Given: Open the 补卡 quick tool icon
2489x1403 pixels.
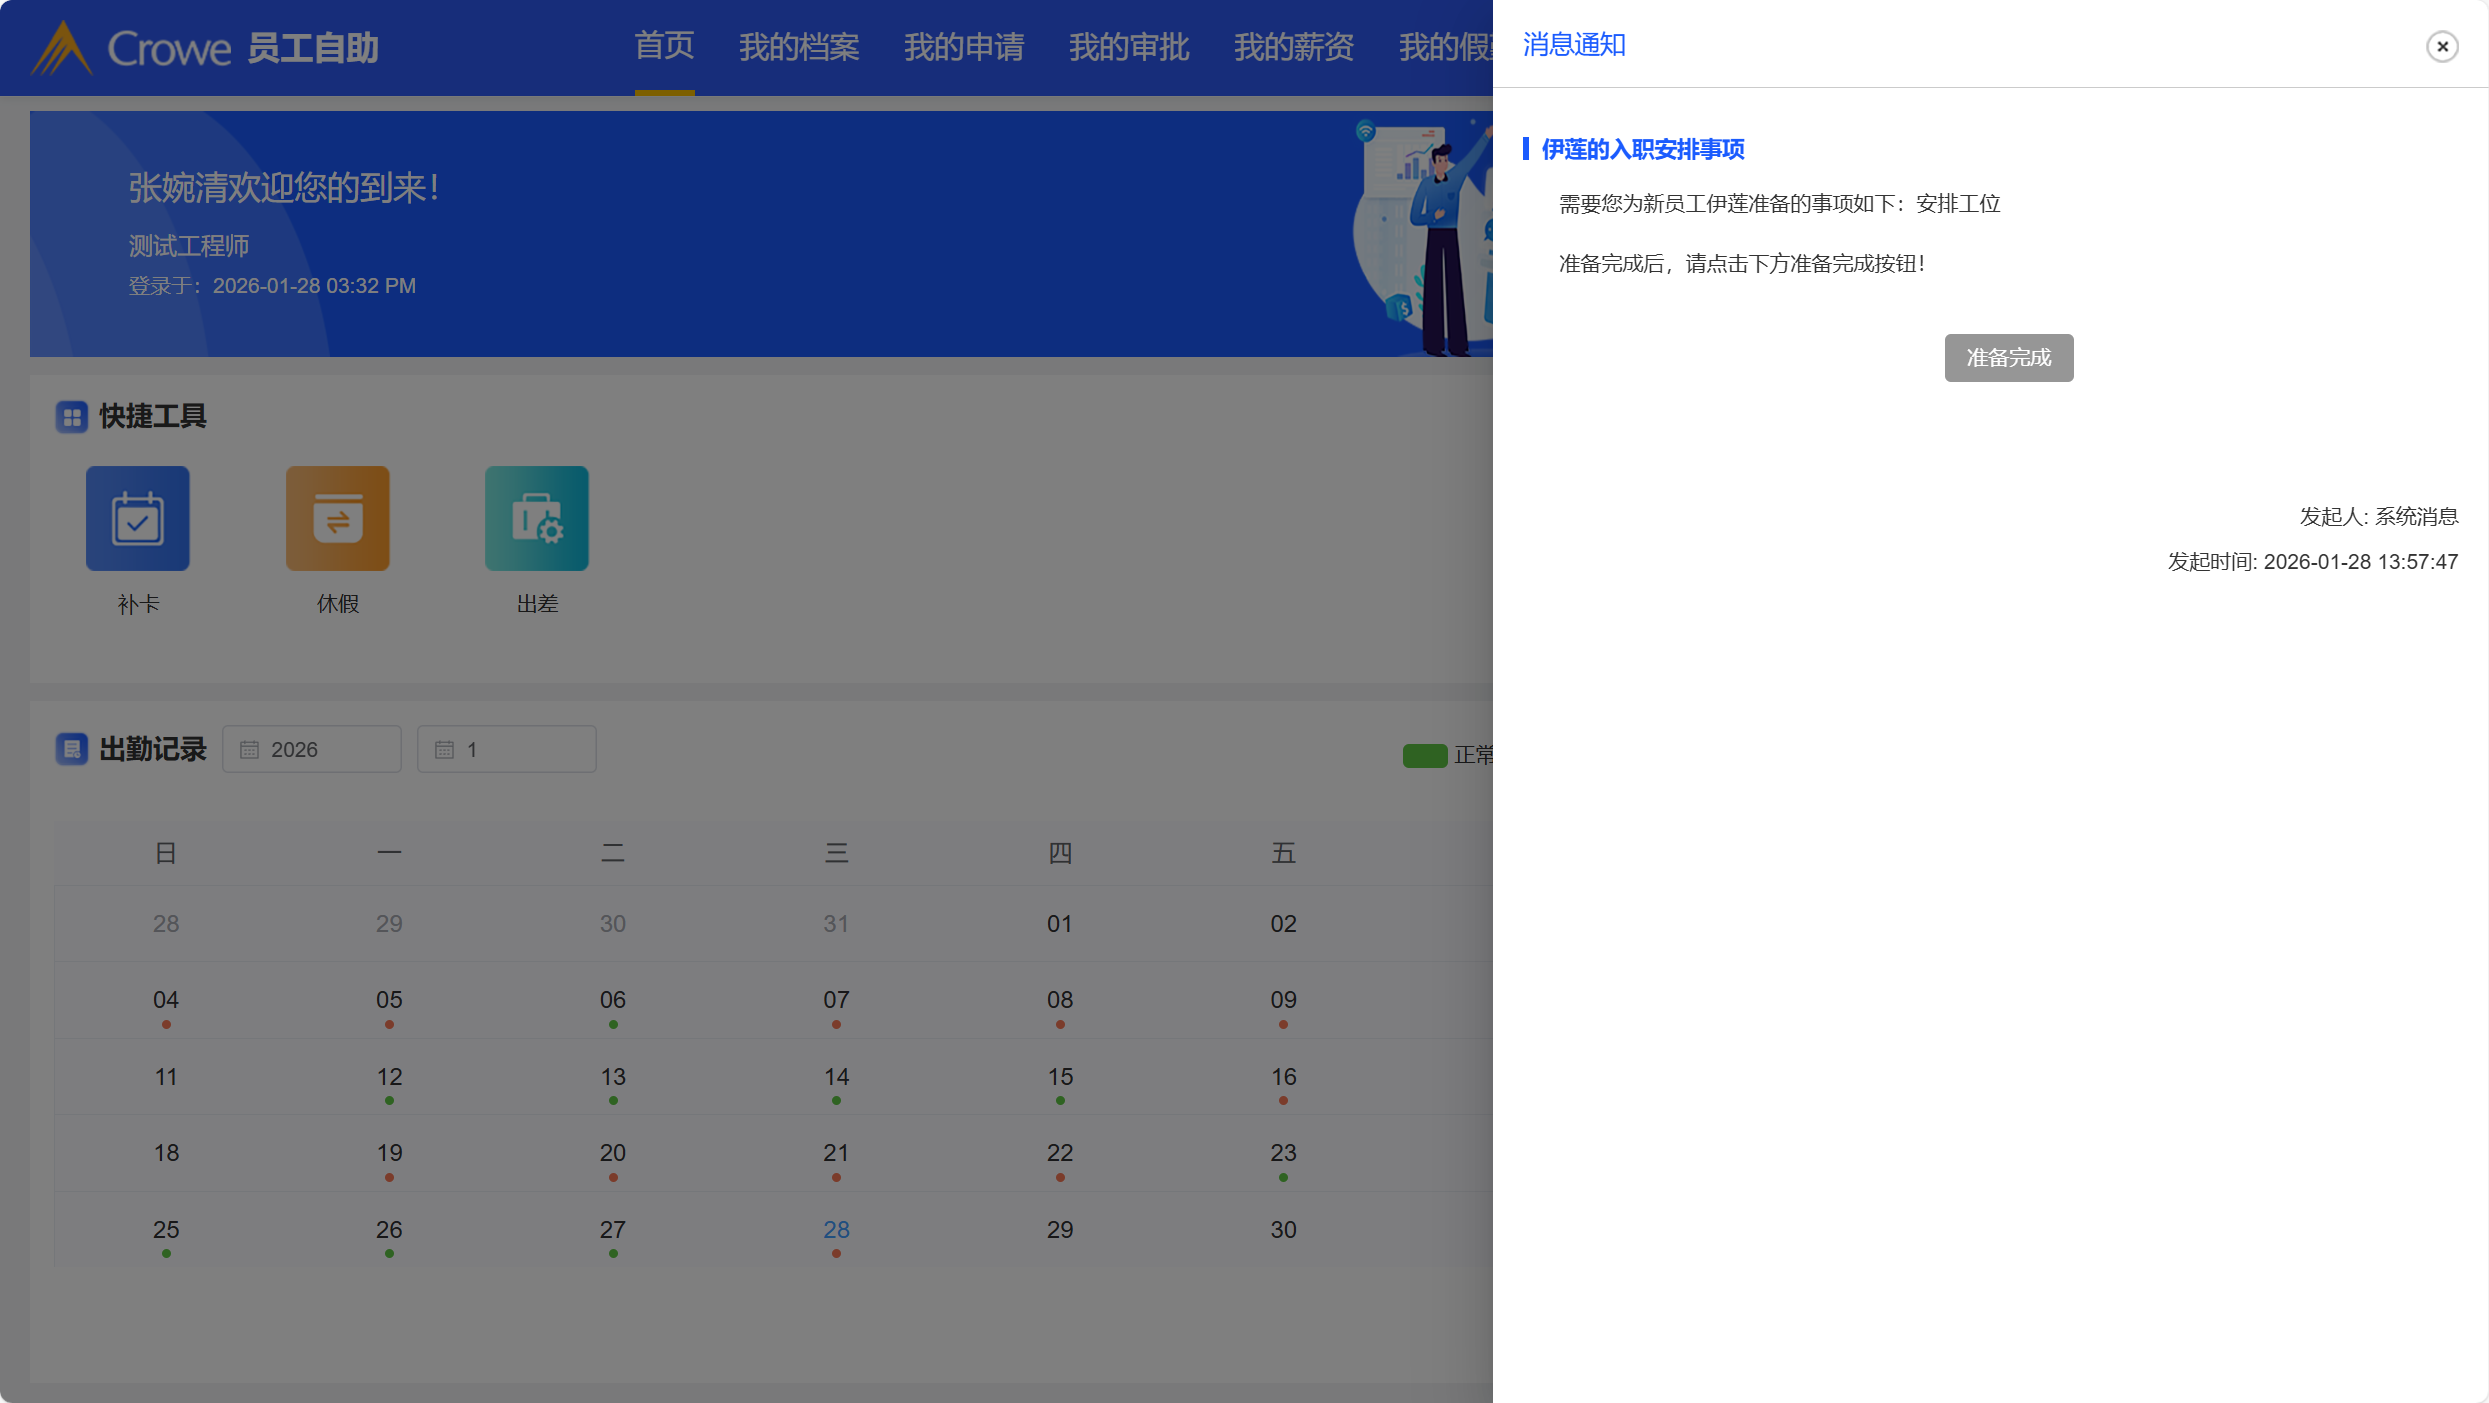Looking at the screenshot, I should click(x=137, y=518).
